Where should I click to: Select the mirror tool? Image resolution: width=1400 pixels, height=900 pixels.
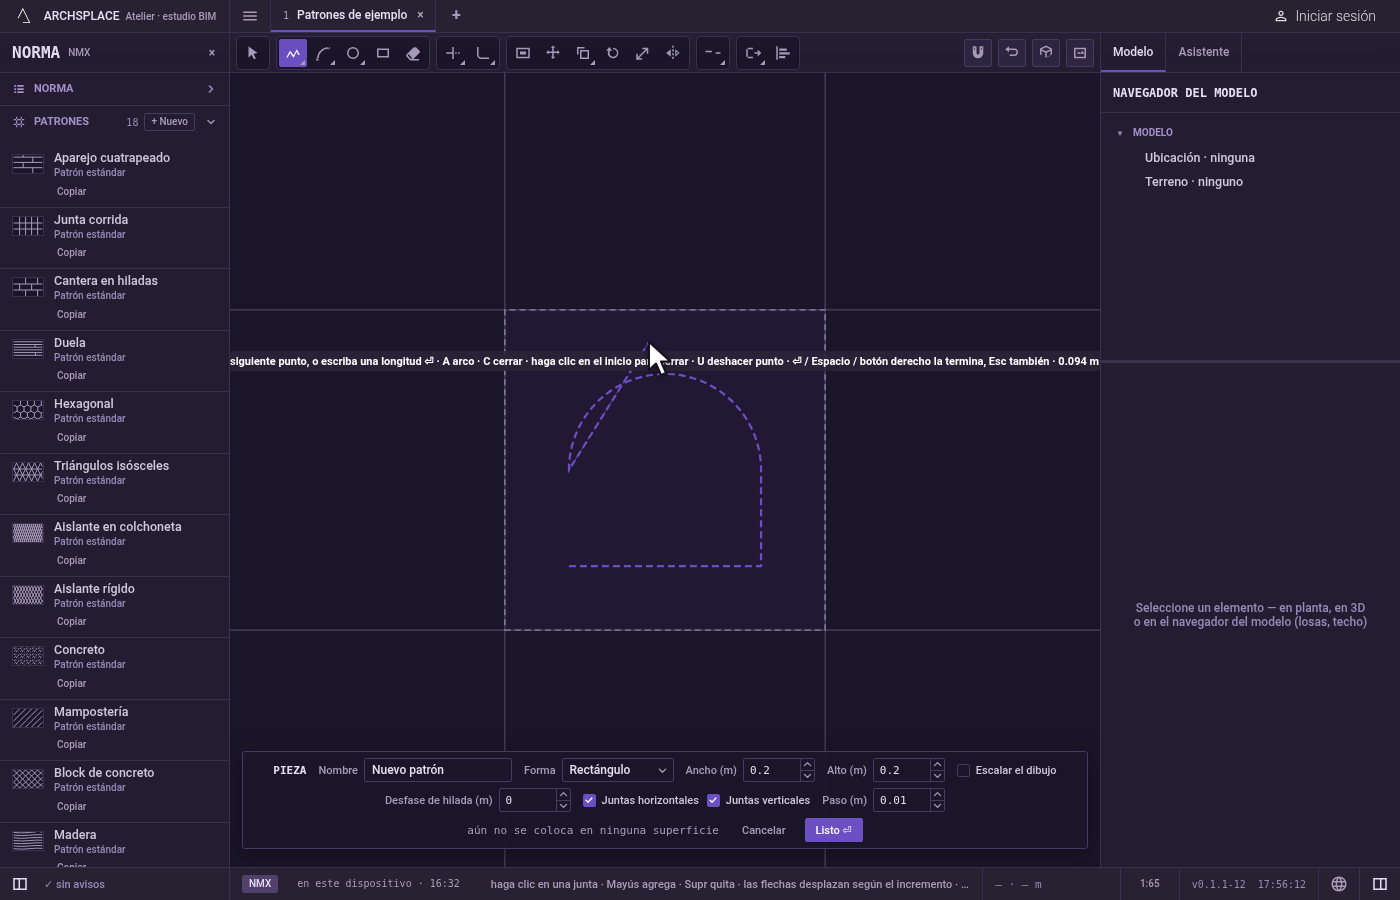click(673, 53)
